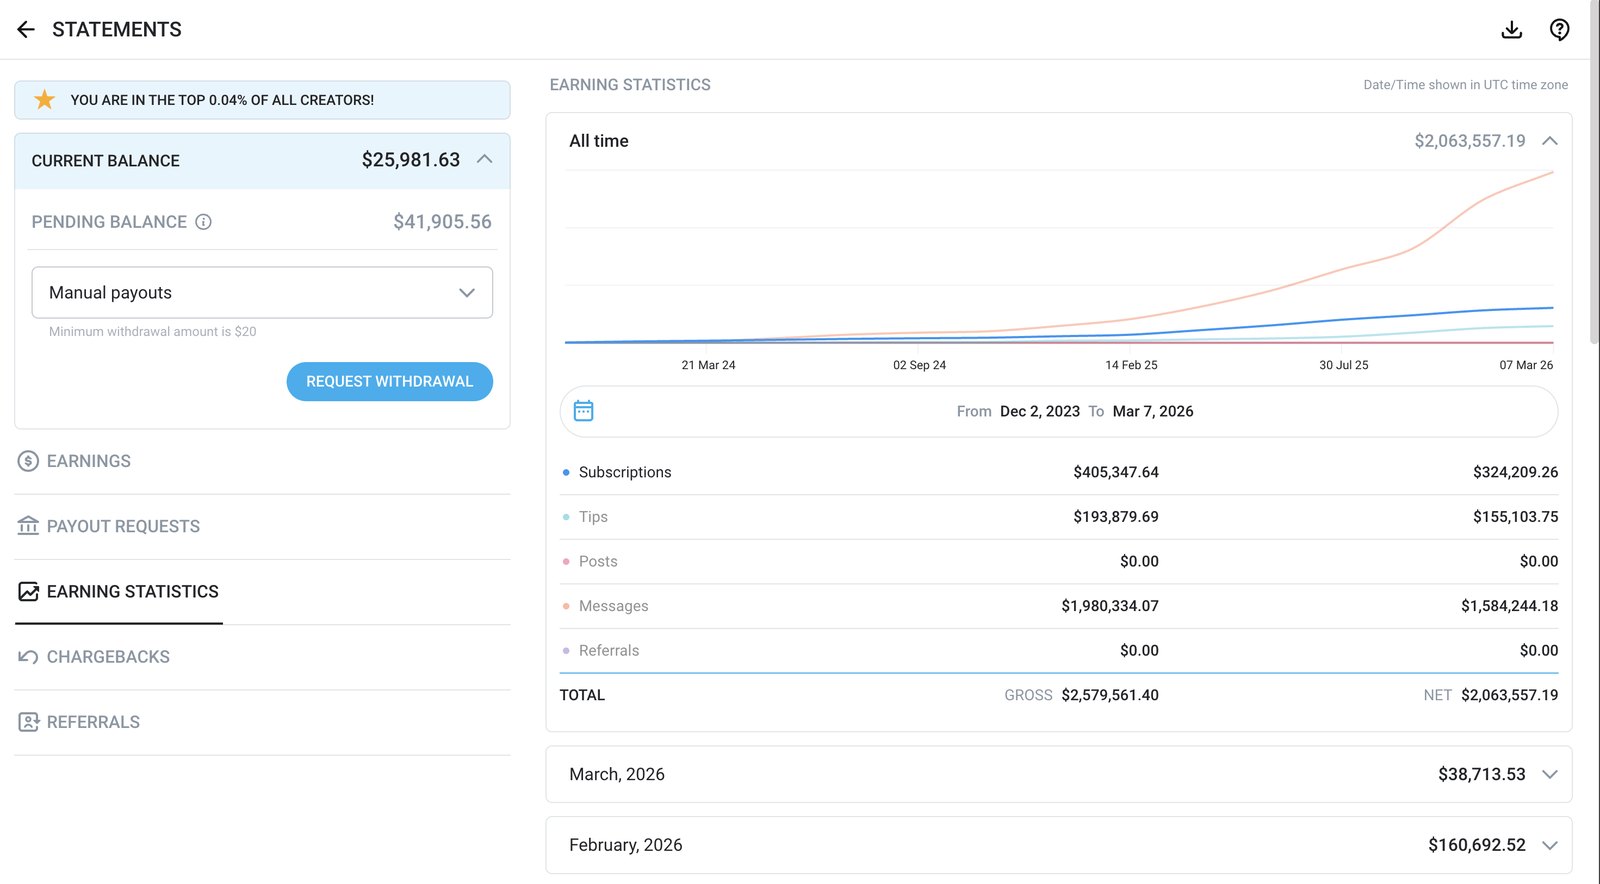Click the $25,981.63 current balance amount
The image size is (1600, 884).
[x=411, y=160]
